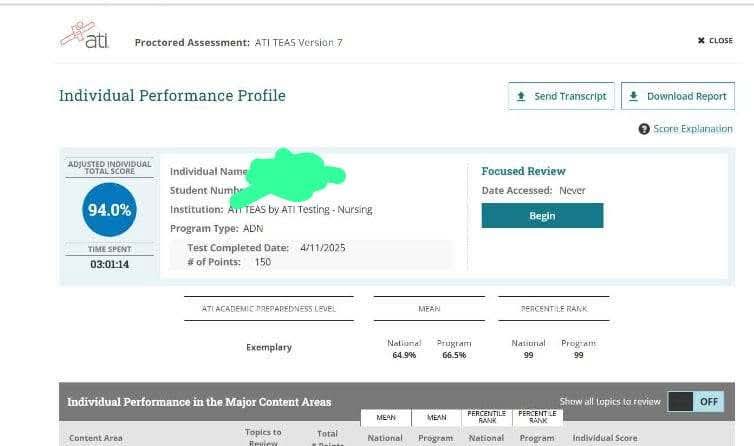Click the Individual Score column header
Image resolution: width=754 pixels, height=446 pixels.
tap(605, 438)
